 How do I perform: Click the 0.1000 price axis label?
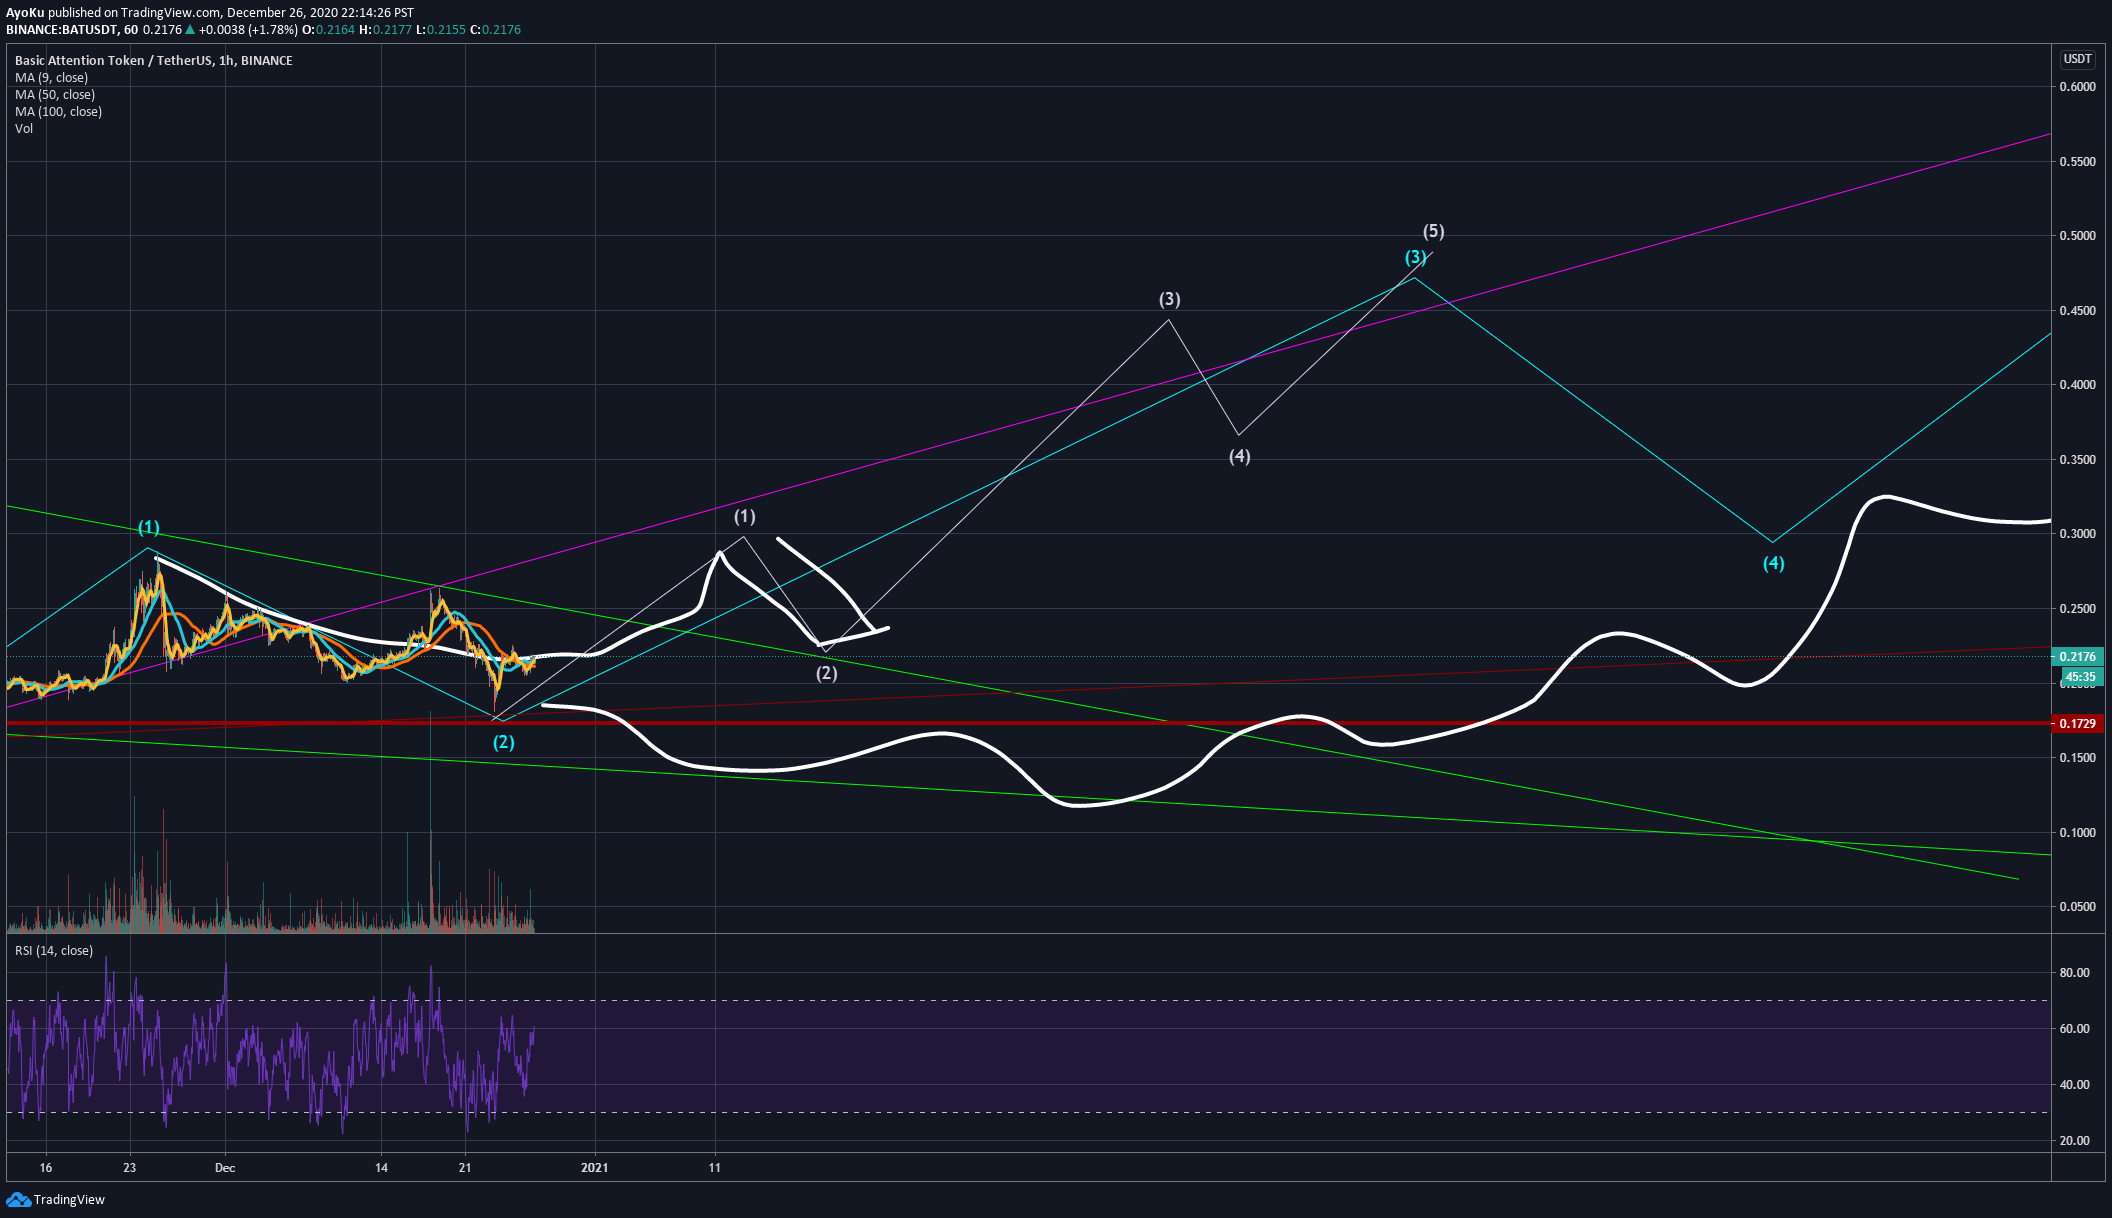pos(2077,833)
